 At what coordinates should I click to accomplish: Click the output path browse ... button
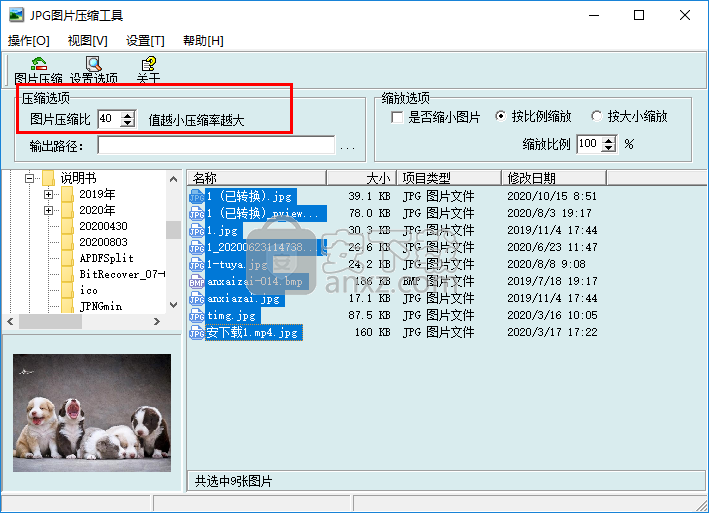tap(347, 146)
